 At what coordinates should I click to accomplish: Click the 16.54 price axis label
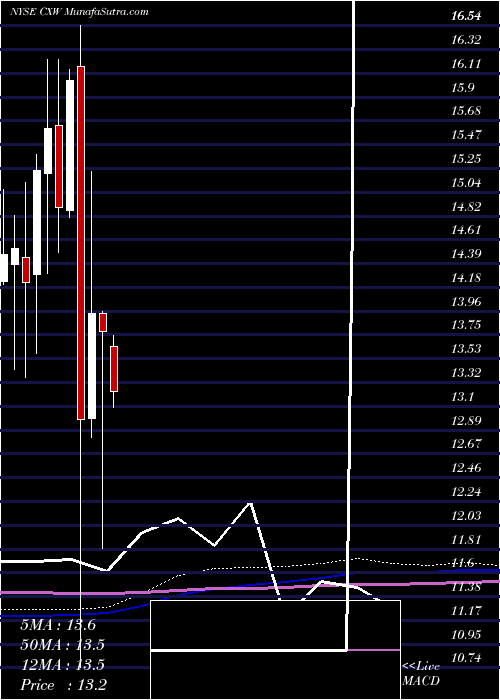tap(466, 17)
